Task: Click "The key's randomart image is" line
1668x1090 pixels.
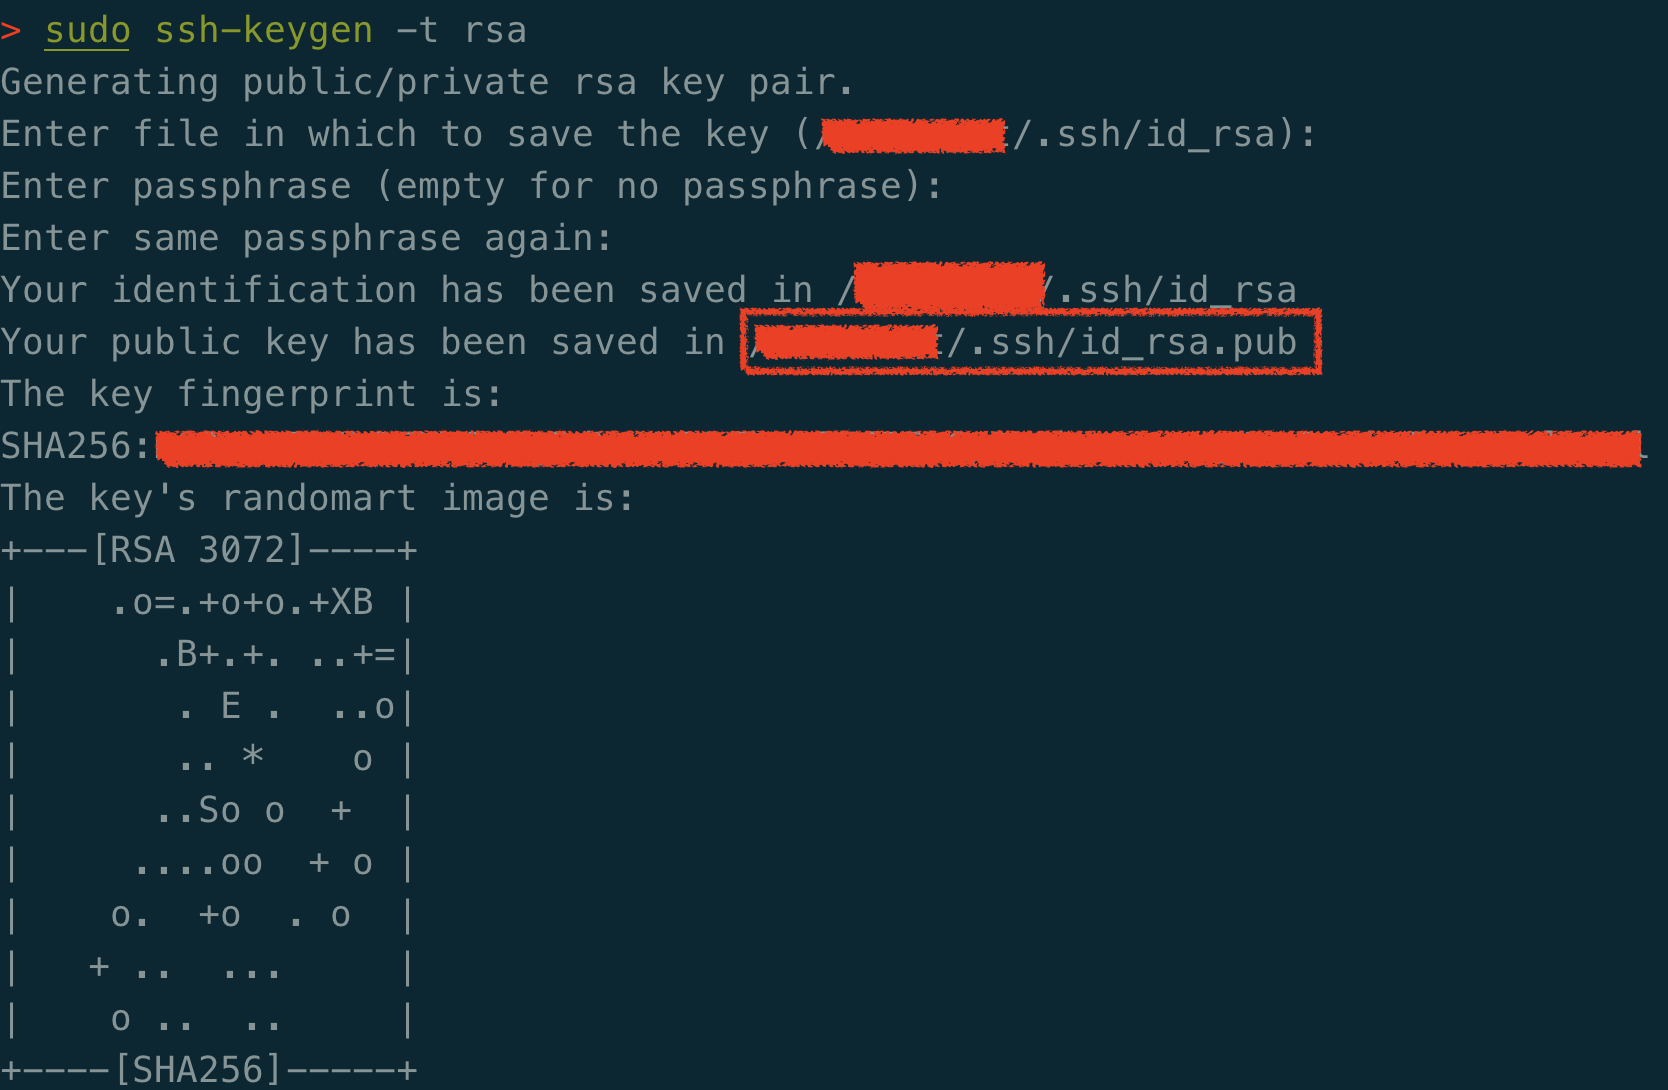Action: coord(317,499)
